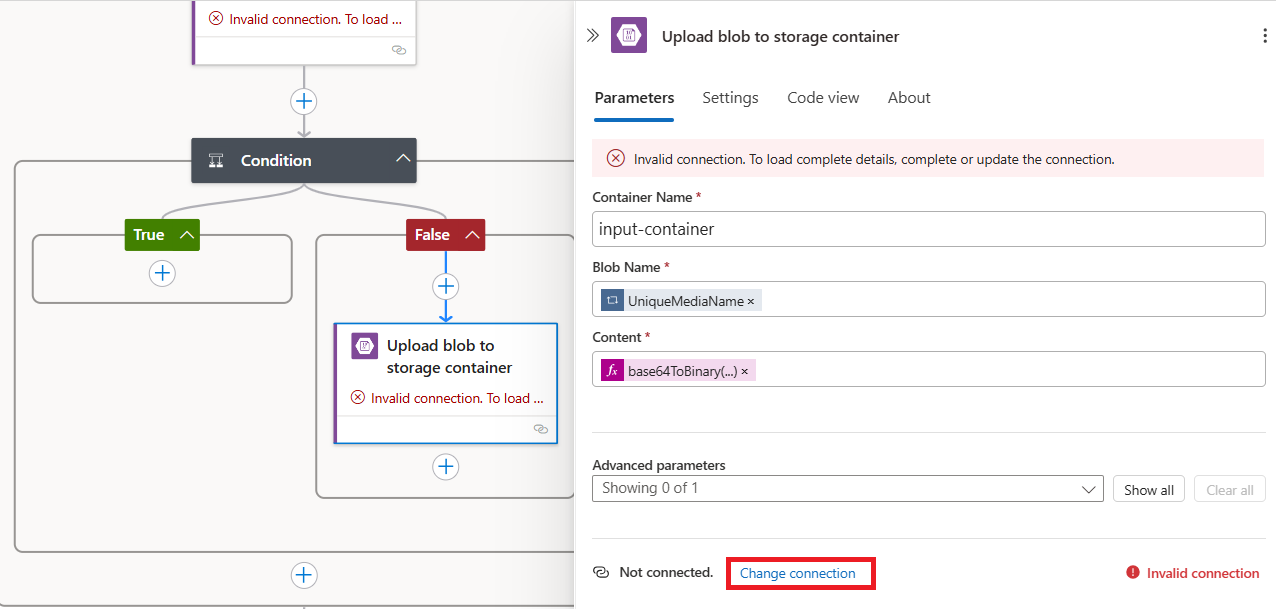Open the About tab
Image resolution: width=1276 pixels, height=609 pixels.
point(909,98)
